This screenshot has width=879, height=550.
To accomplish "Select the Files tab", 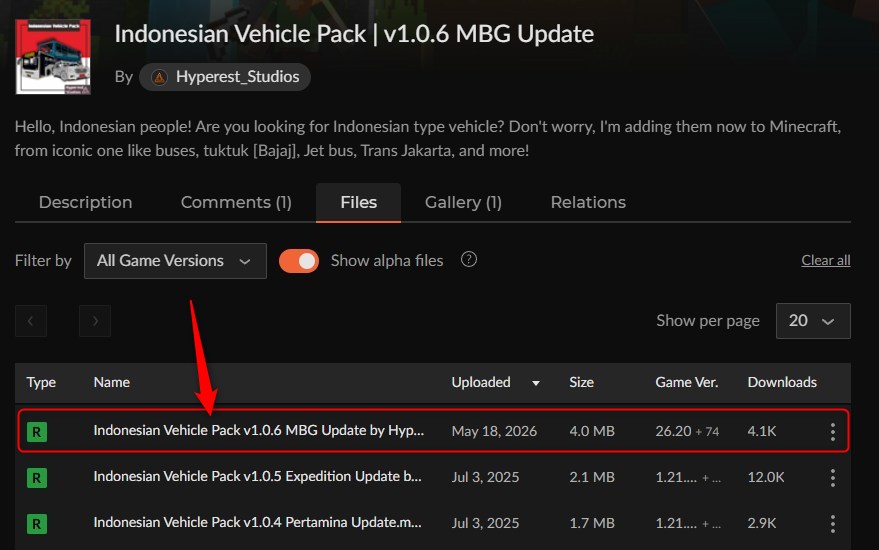I will pos(358,202).
